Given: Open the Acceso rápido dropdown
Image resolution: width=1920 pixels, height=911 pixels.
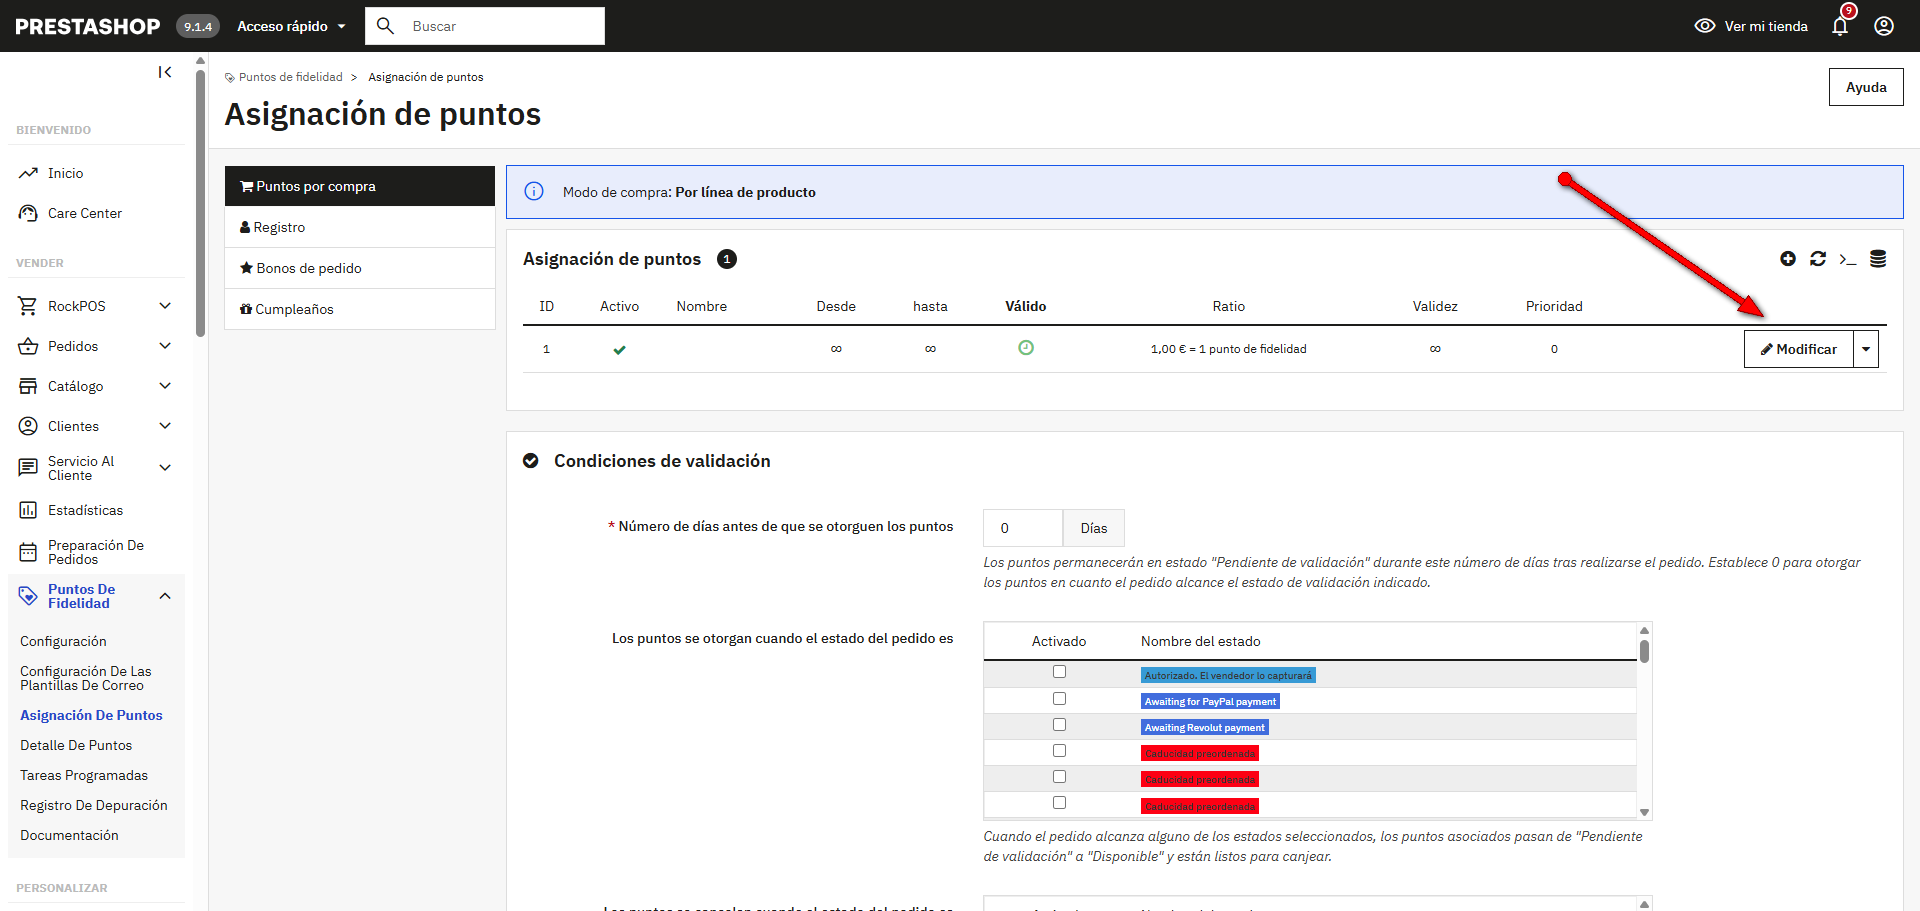Looking at the screenshot, I should pyautogui.click(x=291, y=26).
